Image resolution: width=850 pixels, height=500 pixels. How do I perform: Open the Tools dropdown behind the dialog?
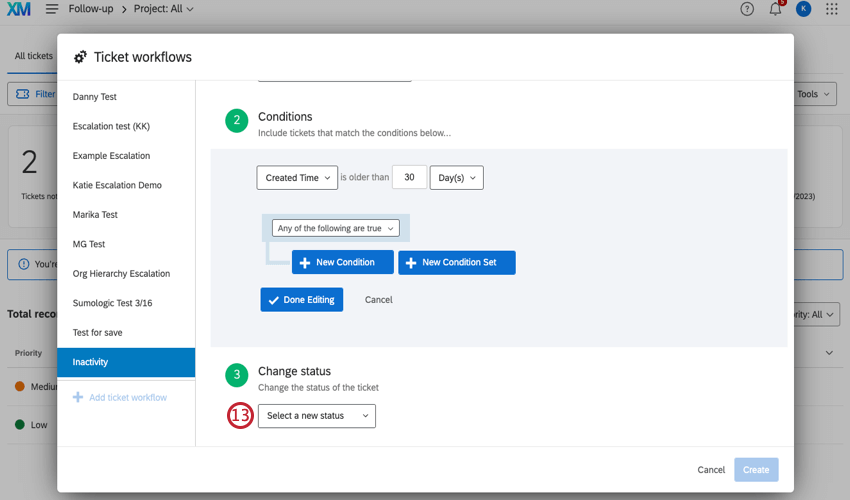pyautogui.click(x=814, y=94)
